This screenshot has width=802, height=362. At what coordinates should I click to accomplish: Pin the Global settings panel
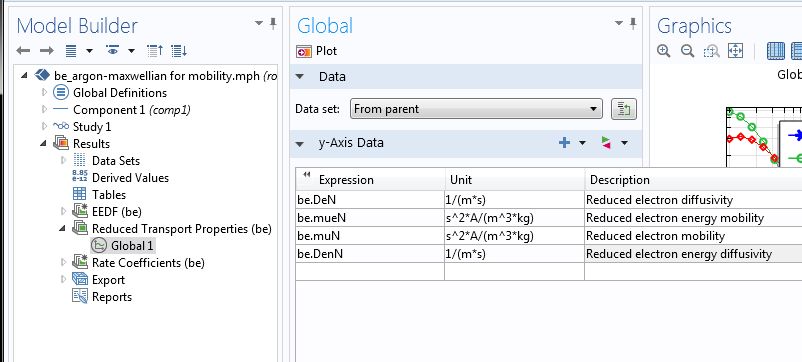point(633,24)
